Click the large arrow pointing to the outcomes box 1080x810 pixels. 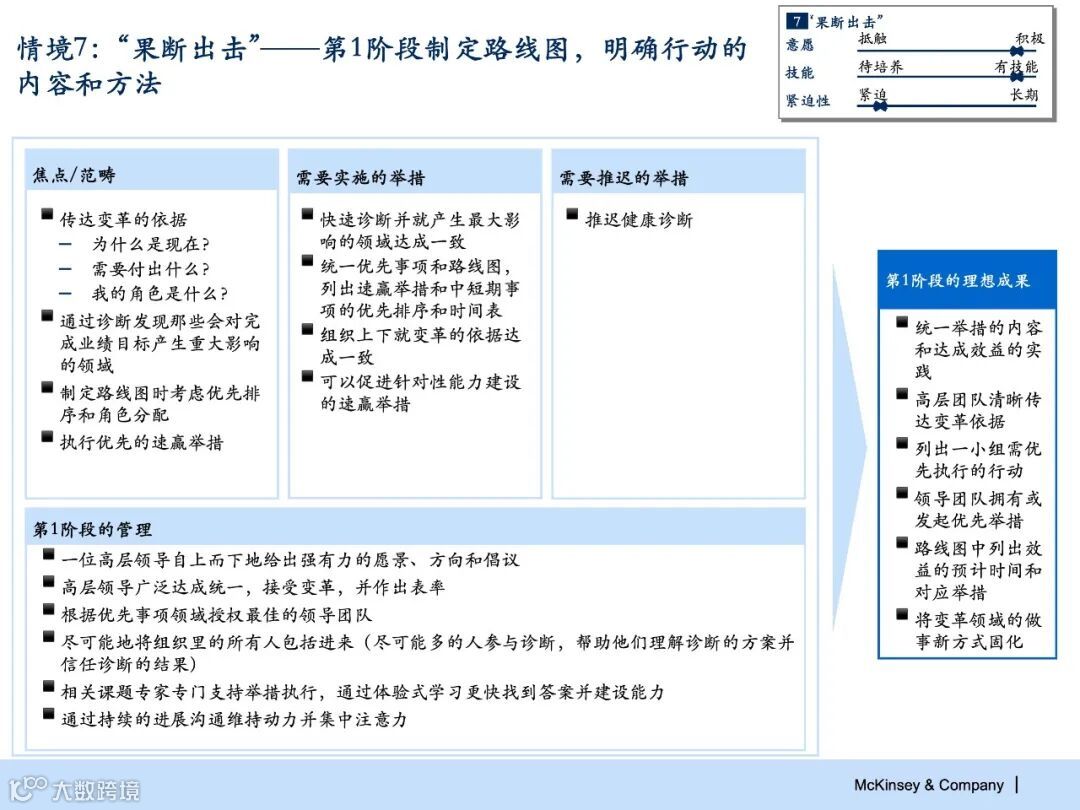coord(849,448)
